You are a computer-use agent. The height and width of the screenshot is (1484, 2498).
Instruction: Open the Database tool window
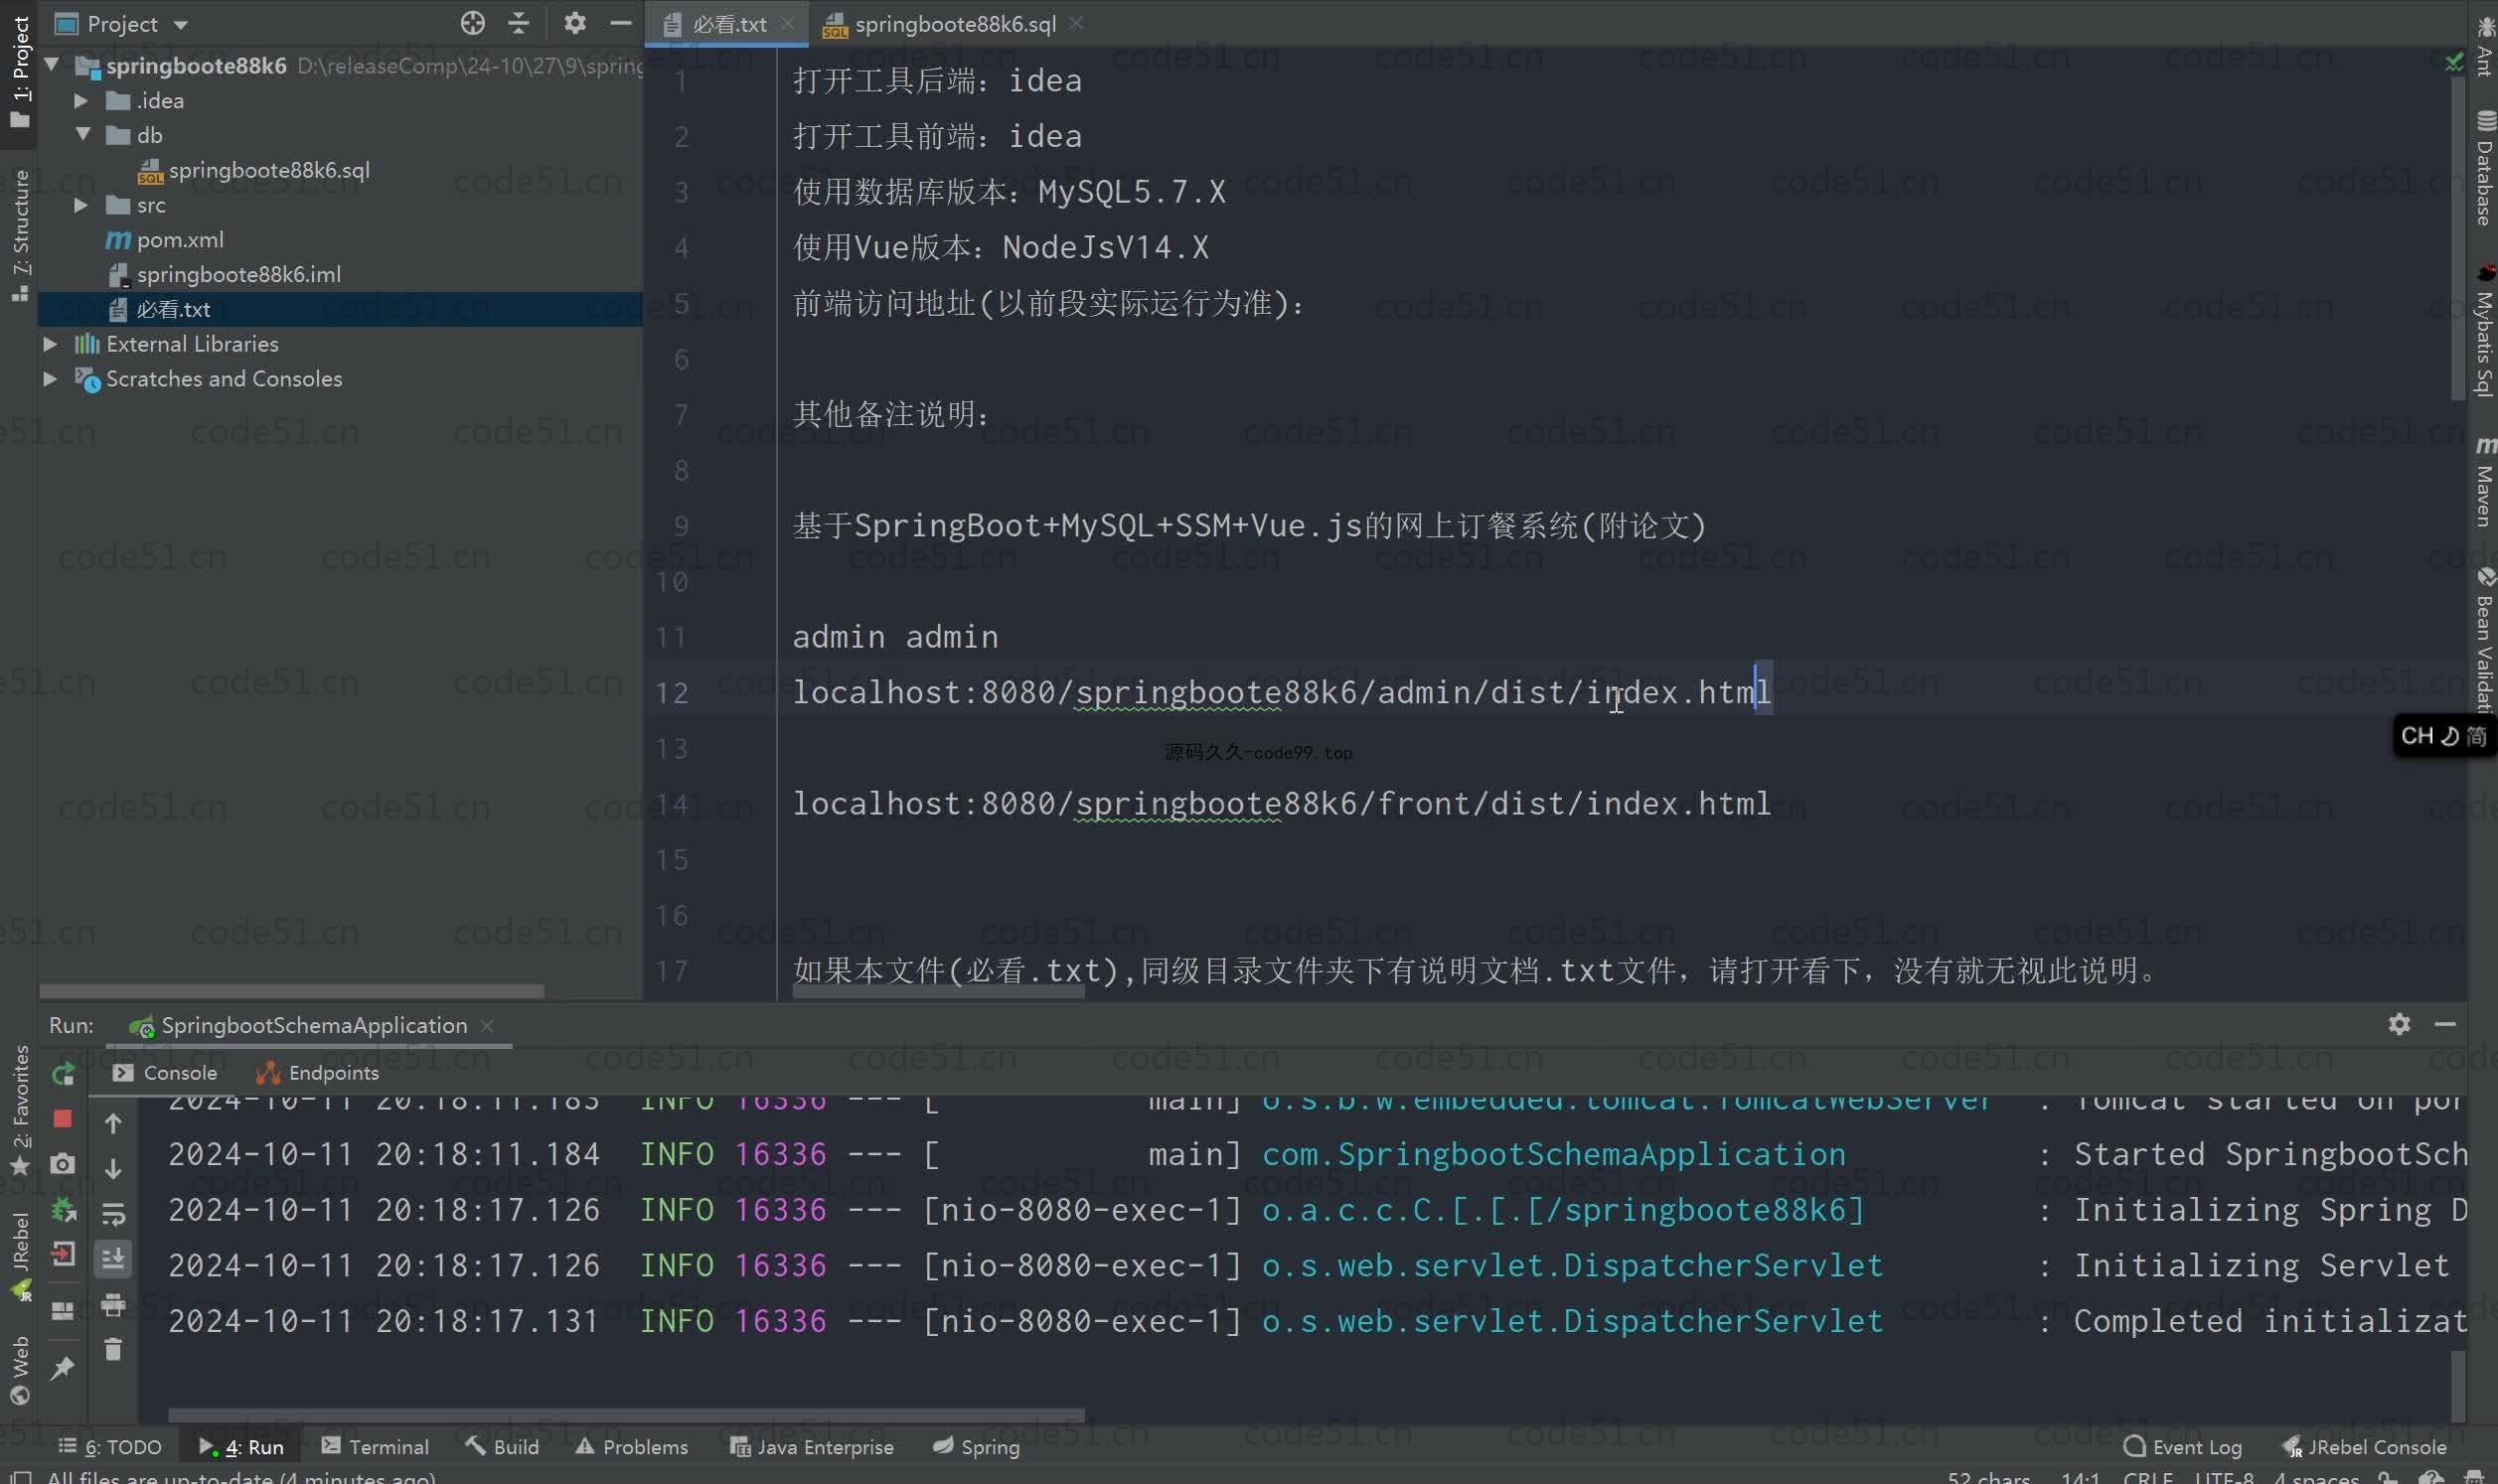2485,168
